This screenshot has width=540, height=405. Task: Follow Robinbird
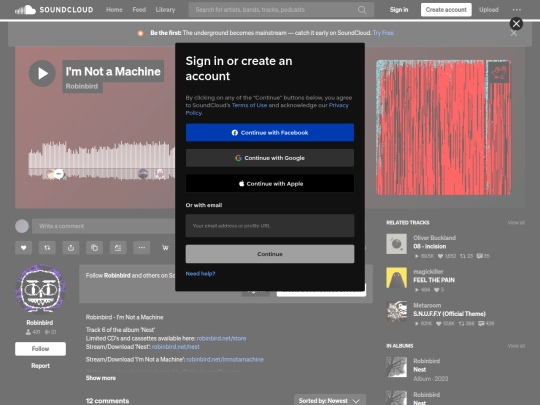pos(40,349)
